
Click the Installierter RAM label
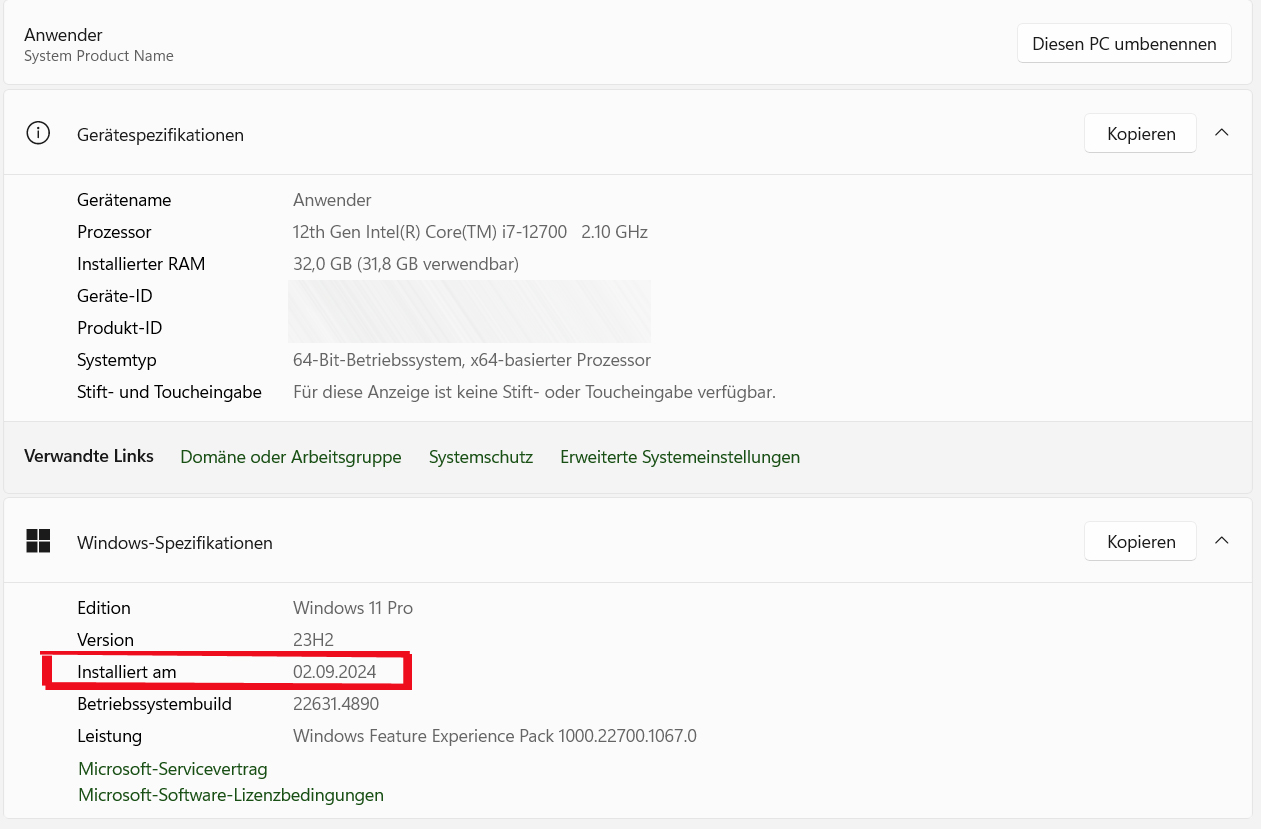(141, 264)
